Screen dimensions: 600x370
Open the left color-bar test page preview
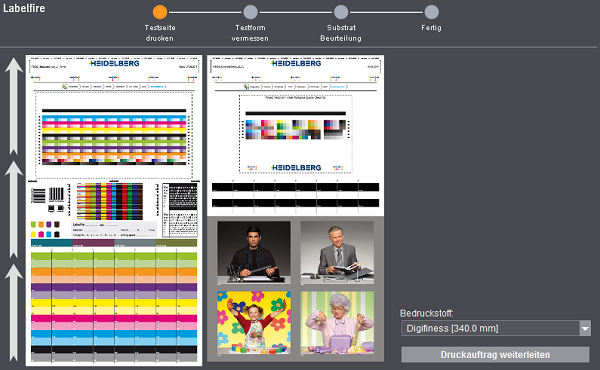[114, 210]
